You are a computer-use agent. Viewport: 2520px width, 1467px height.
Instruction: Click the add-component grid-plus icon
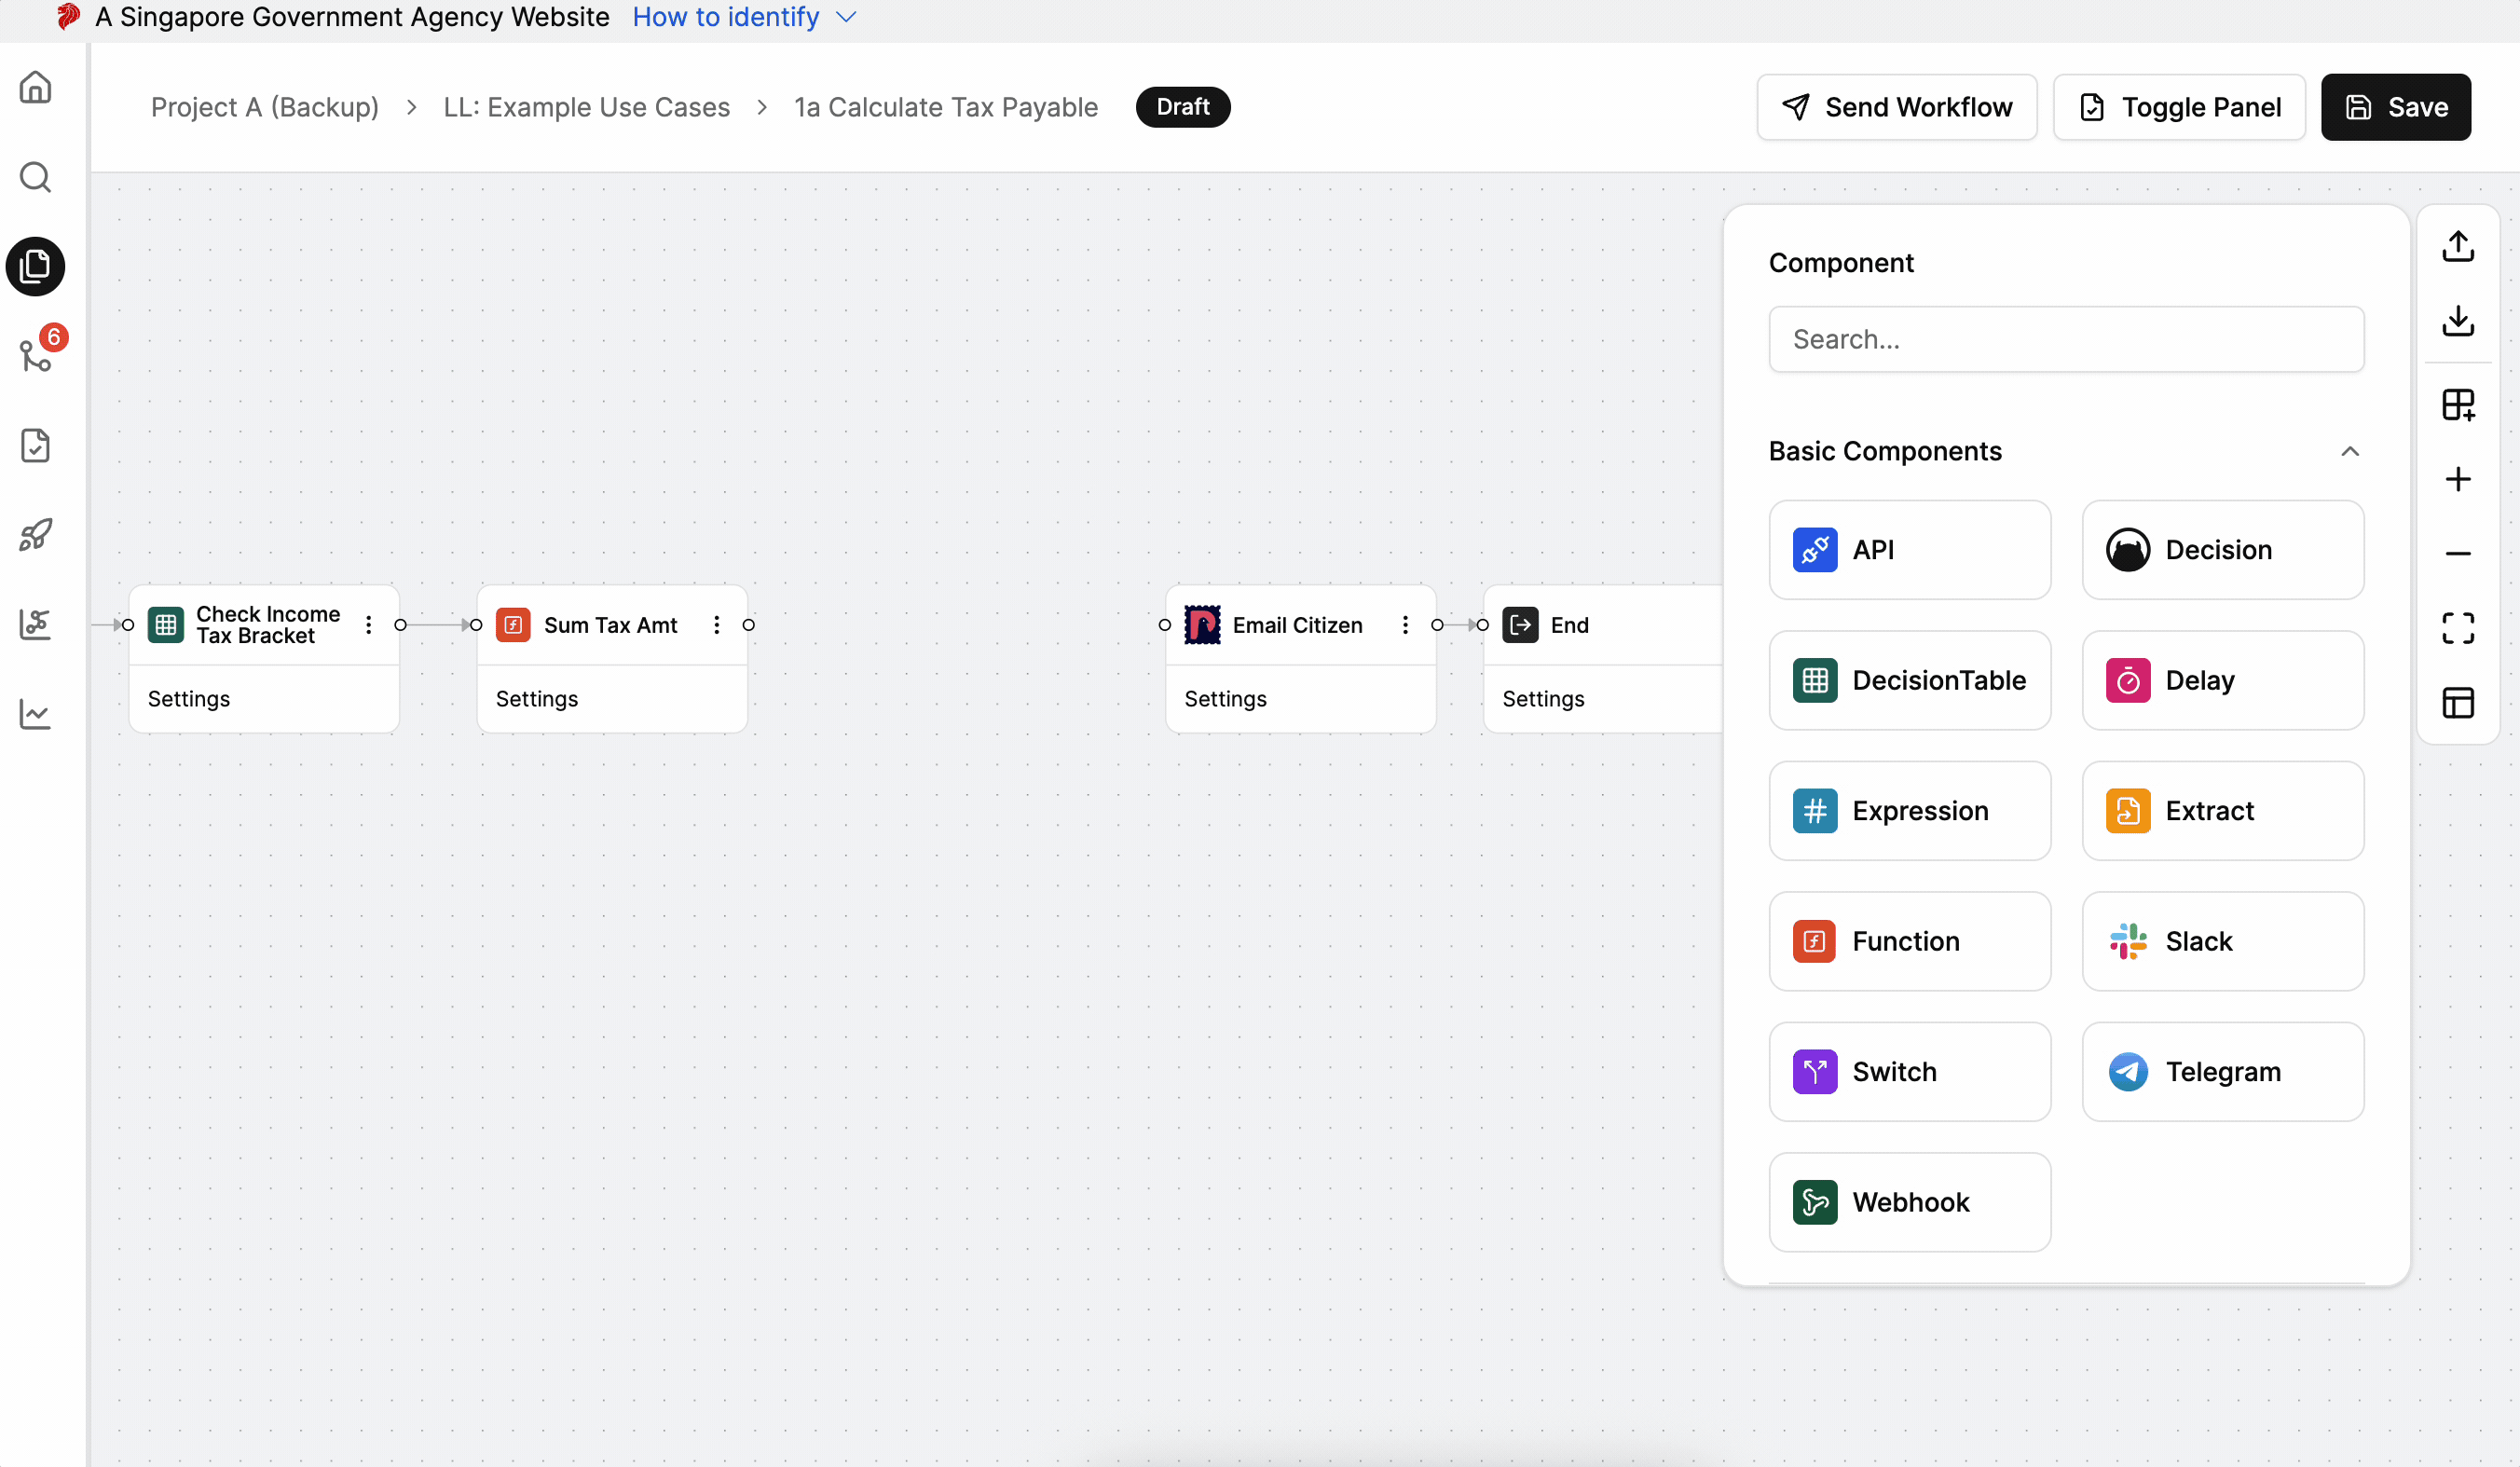tap(2458, 404)
